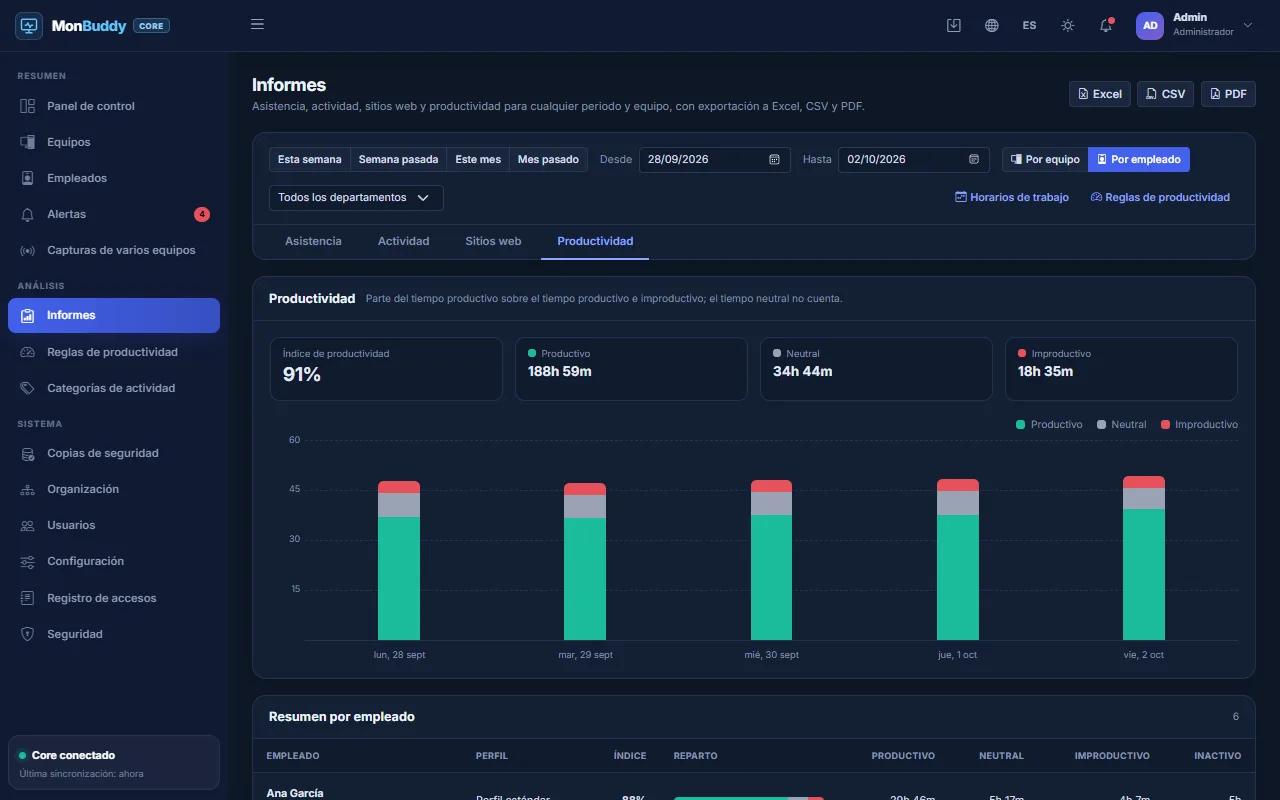
Task: Toggle Neutral series in chart legend
Action: pyautogui.click(x=1122, y=425)
